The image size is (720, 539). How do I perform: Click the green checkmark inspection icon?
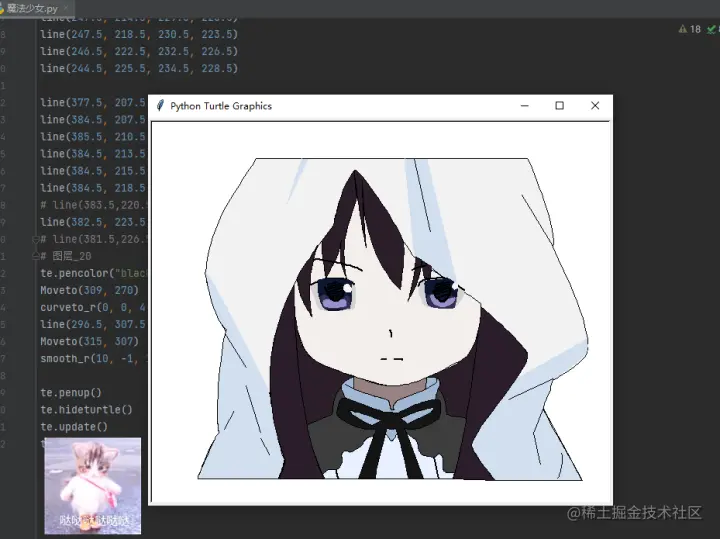(x=712, y=29)
